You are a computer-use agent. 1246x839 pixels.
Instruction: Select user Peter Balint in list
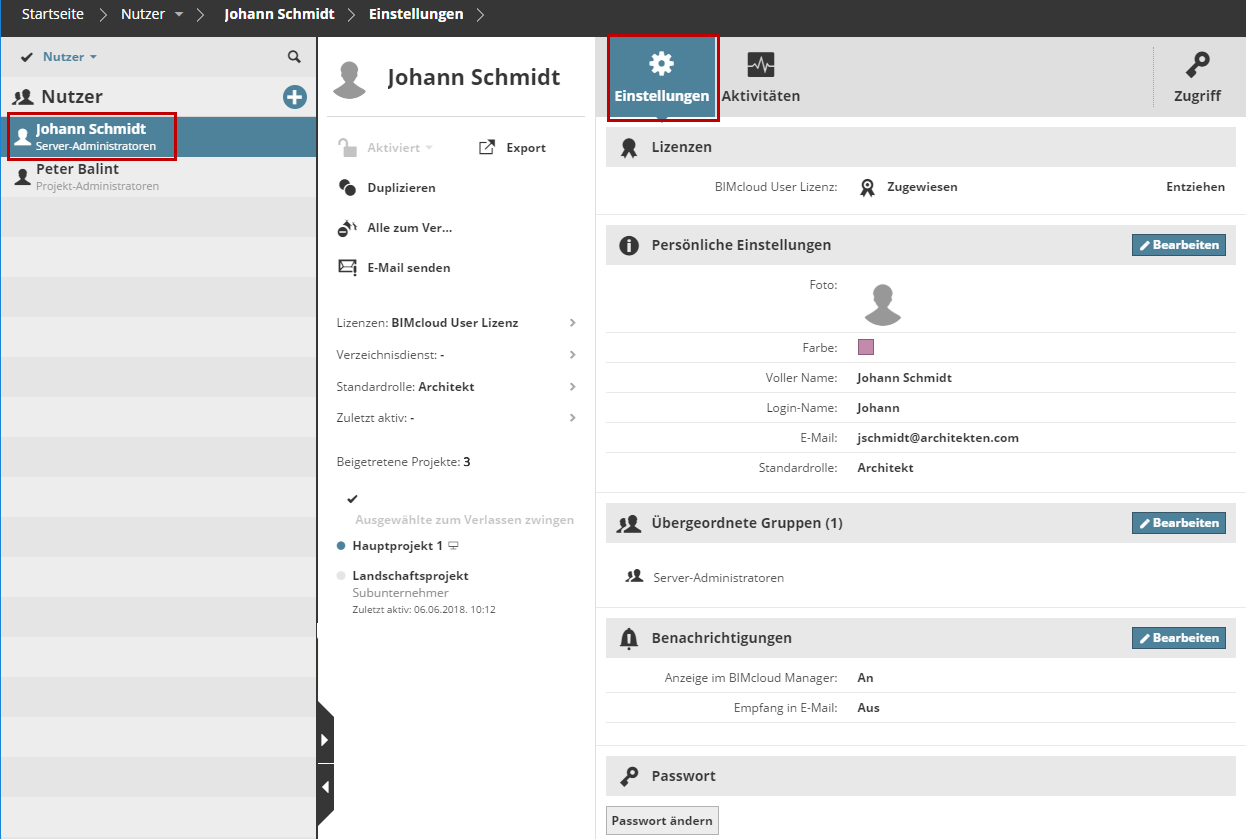77,176
